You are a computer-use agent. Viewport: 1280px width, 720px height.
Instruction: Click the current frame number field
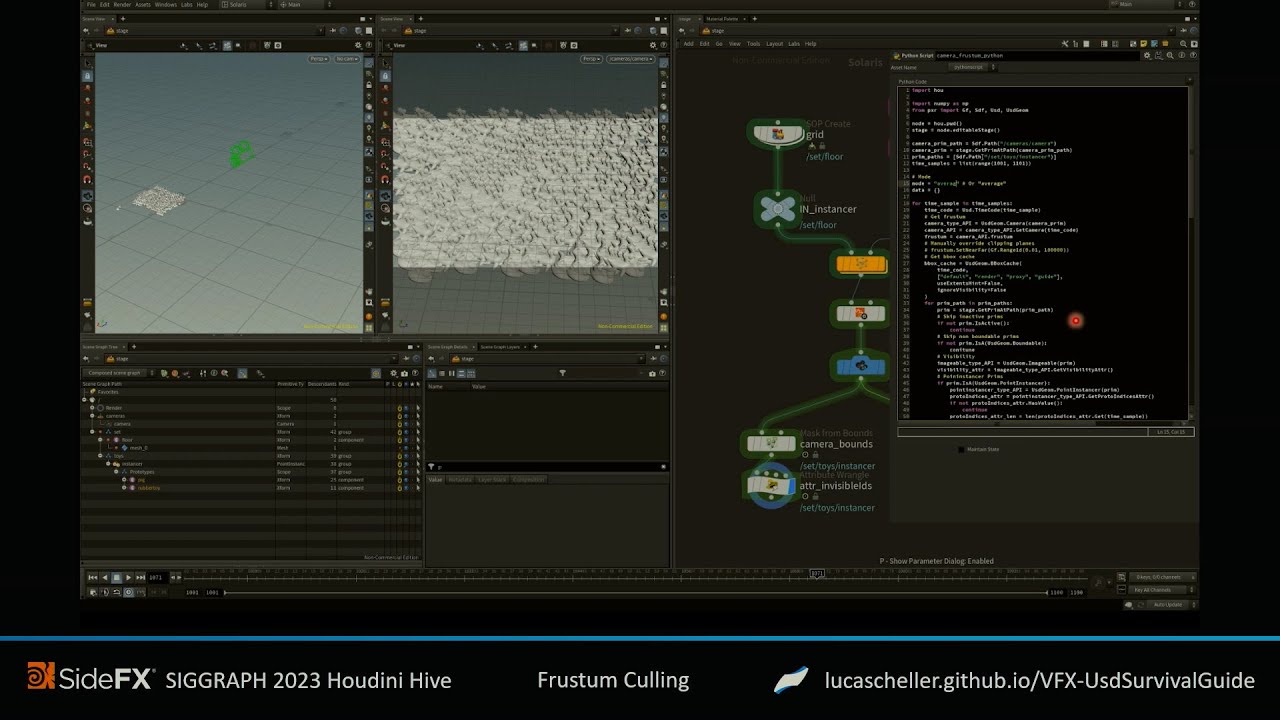point(157,577)
